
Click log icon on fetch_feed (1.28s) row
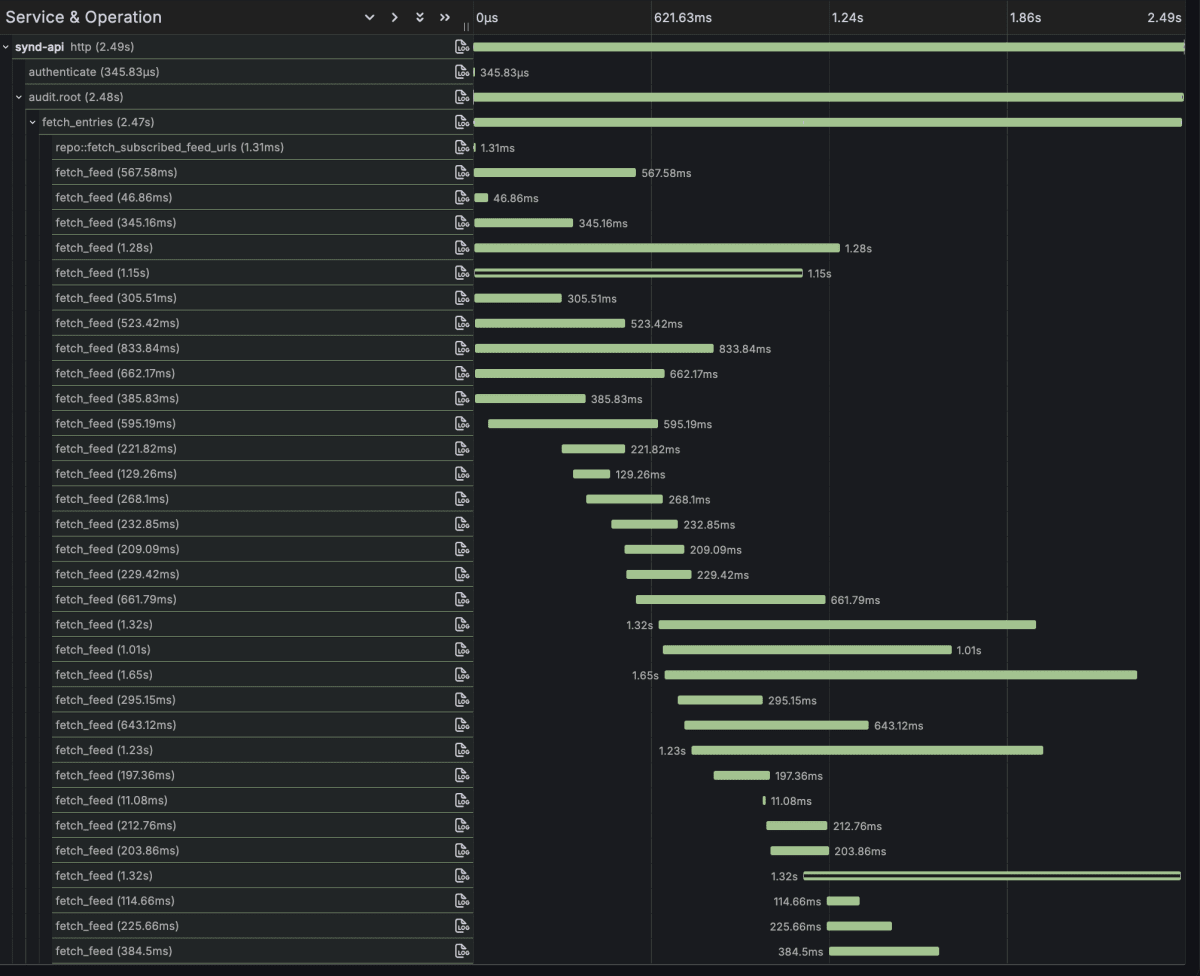click(462, 248)
